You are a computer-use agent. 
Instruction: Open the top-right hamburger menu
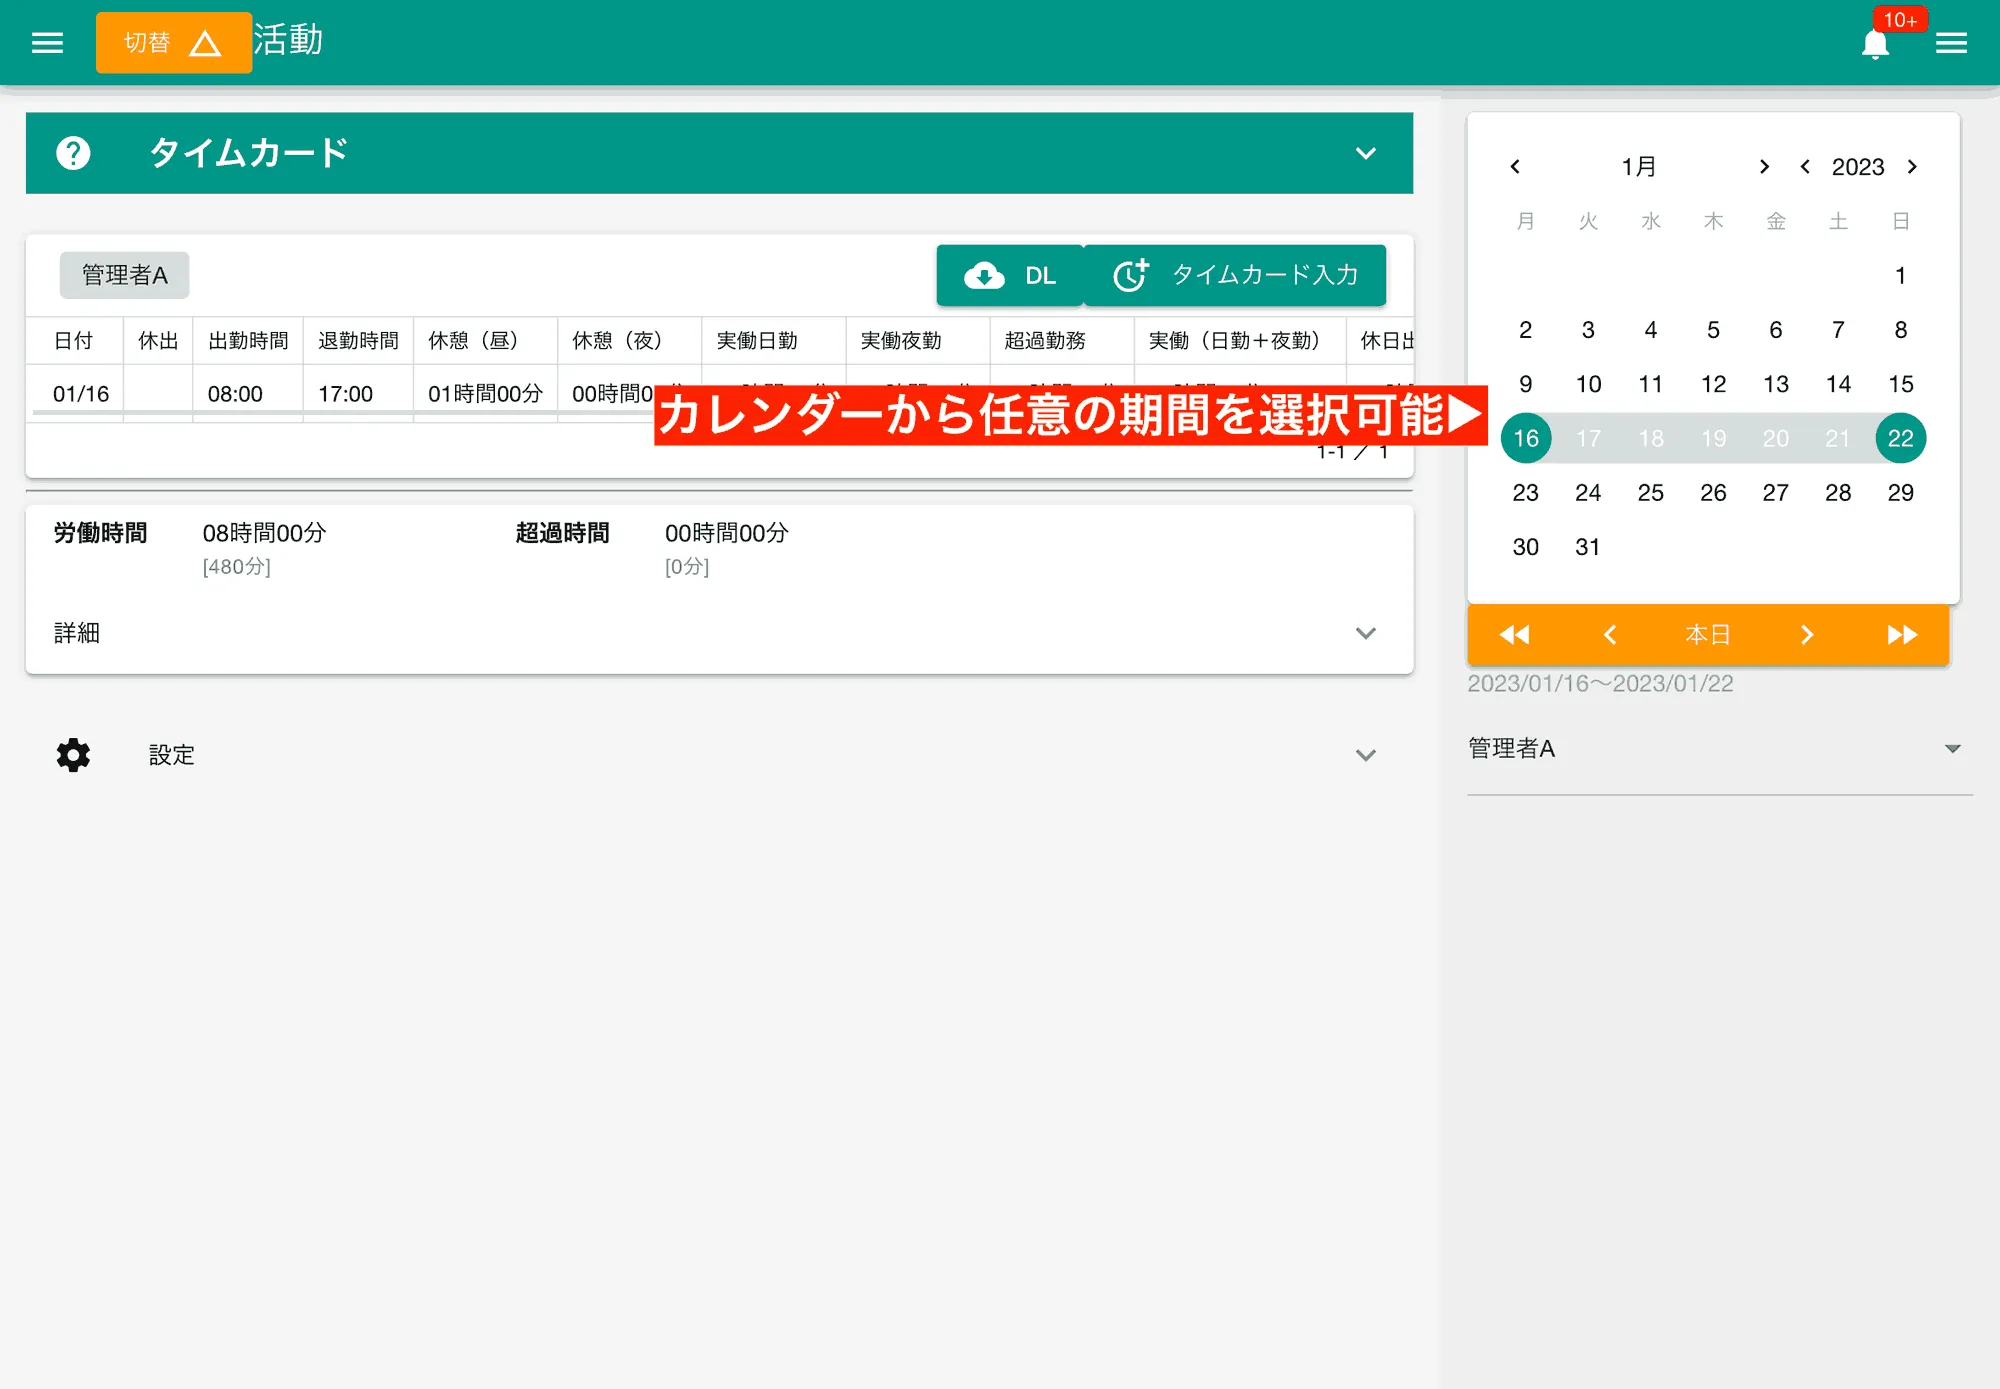(1952, 42)
